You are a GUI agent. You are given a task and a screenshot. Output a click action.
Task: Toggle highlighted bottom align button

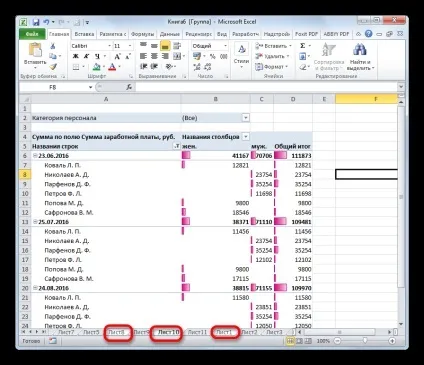tap(165, 46)
